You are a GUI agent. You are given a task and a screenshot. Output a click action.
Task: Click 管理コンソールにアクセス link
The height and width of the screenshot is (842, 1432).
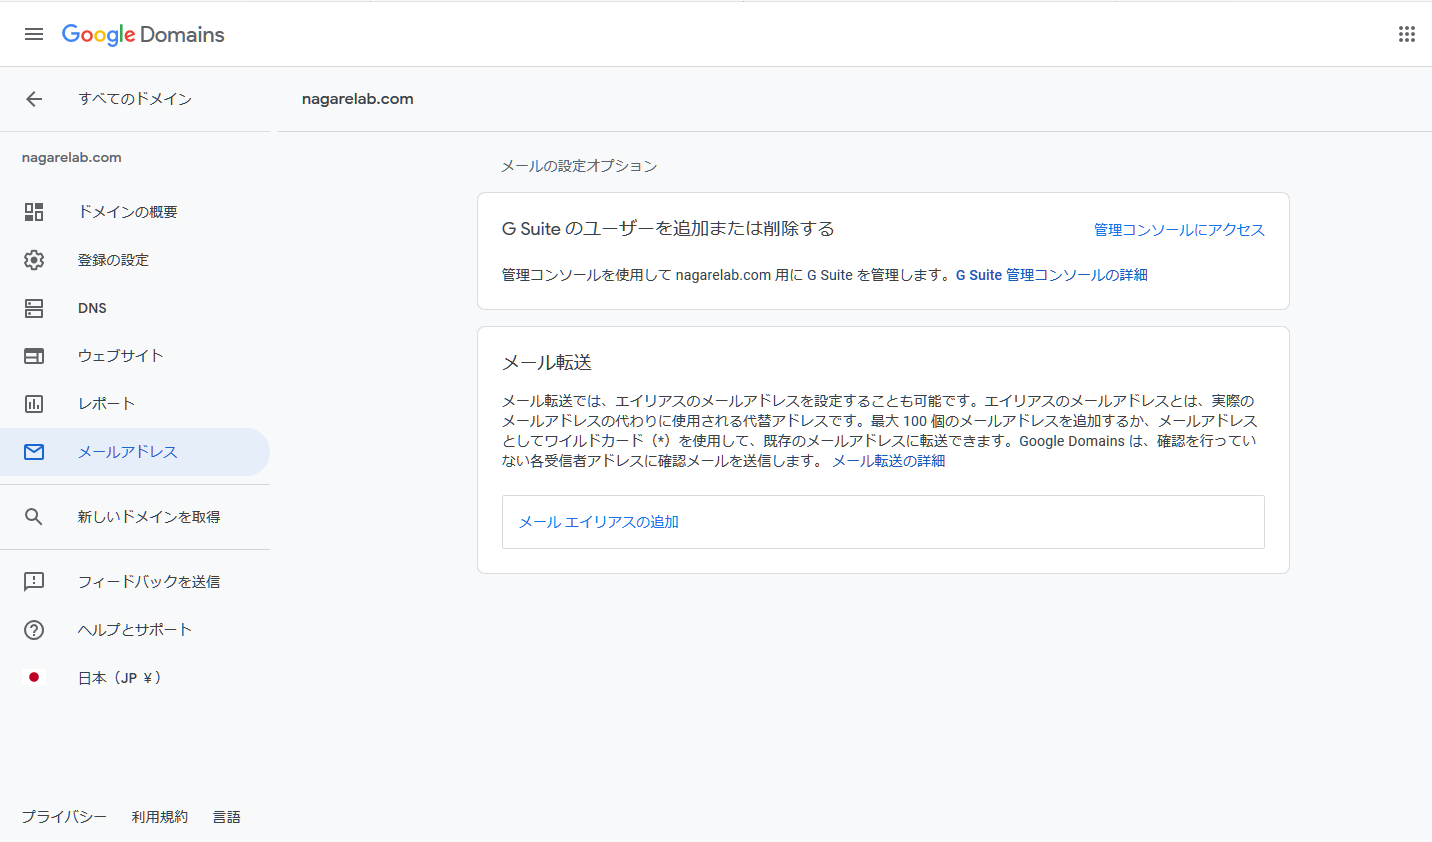(x=1179, y=230)
